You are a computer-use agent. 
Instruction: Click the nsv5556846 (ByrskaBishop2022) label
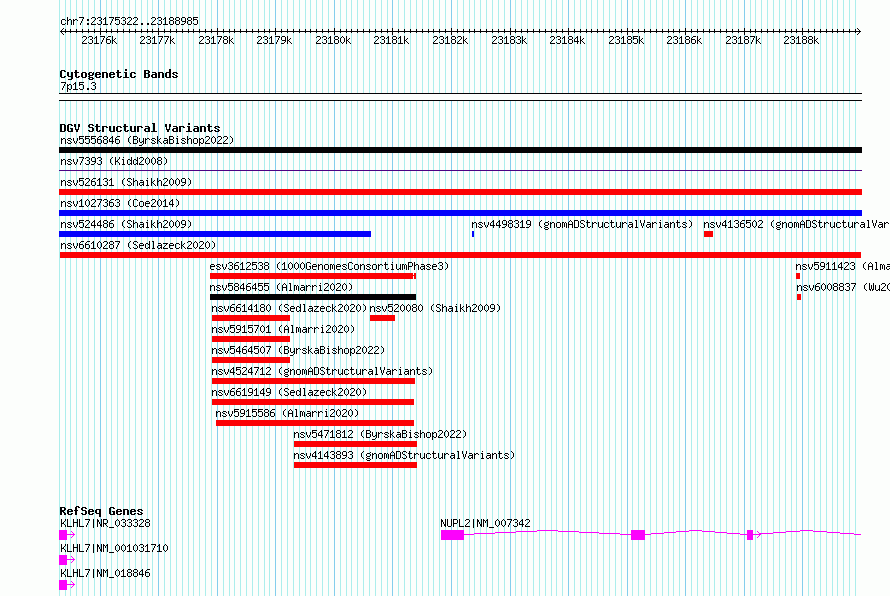click(x=147, y=140)
